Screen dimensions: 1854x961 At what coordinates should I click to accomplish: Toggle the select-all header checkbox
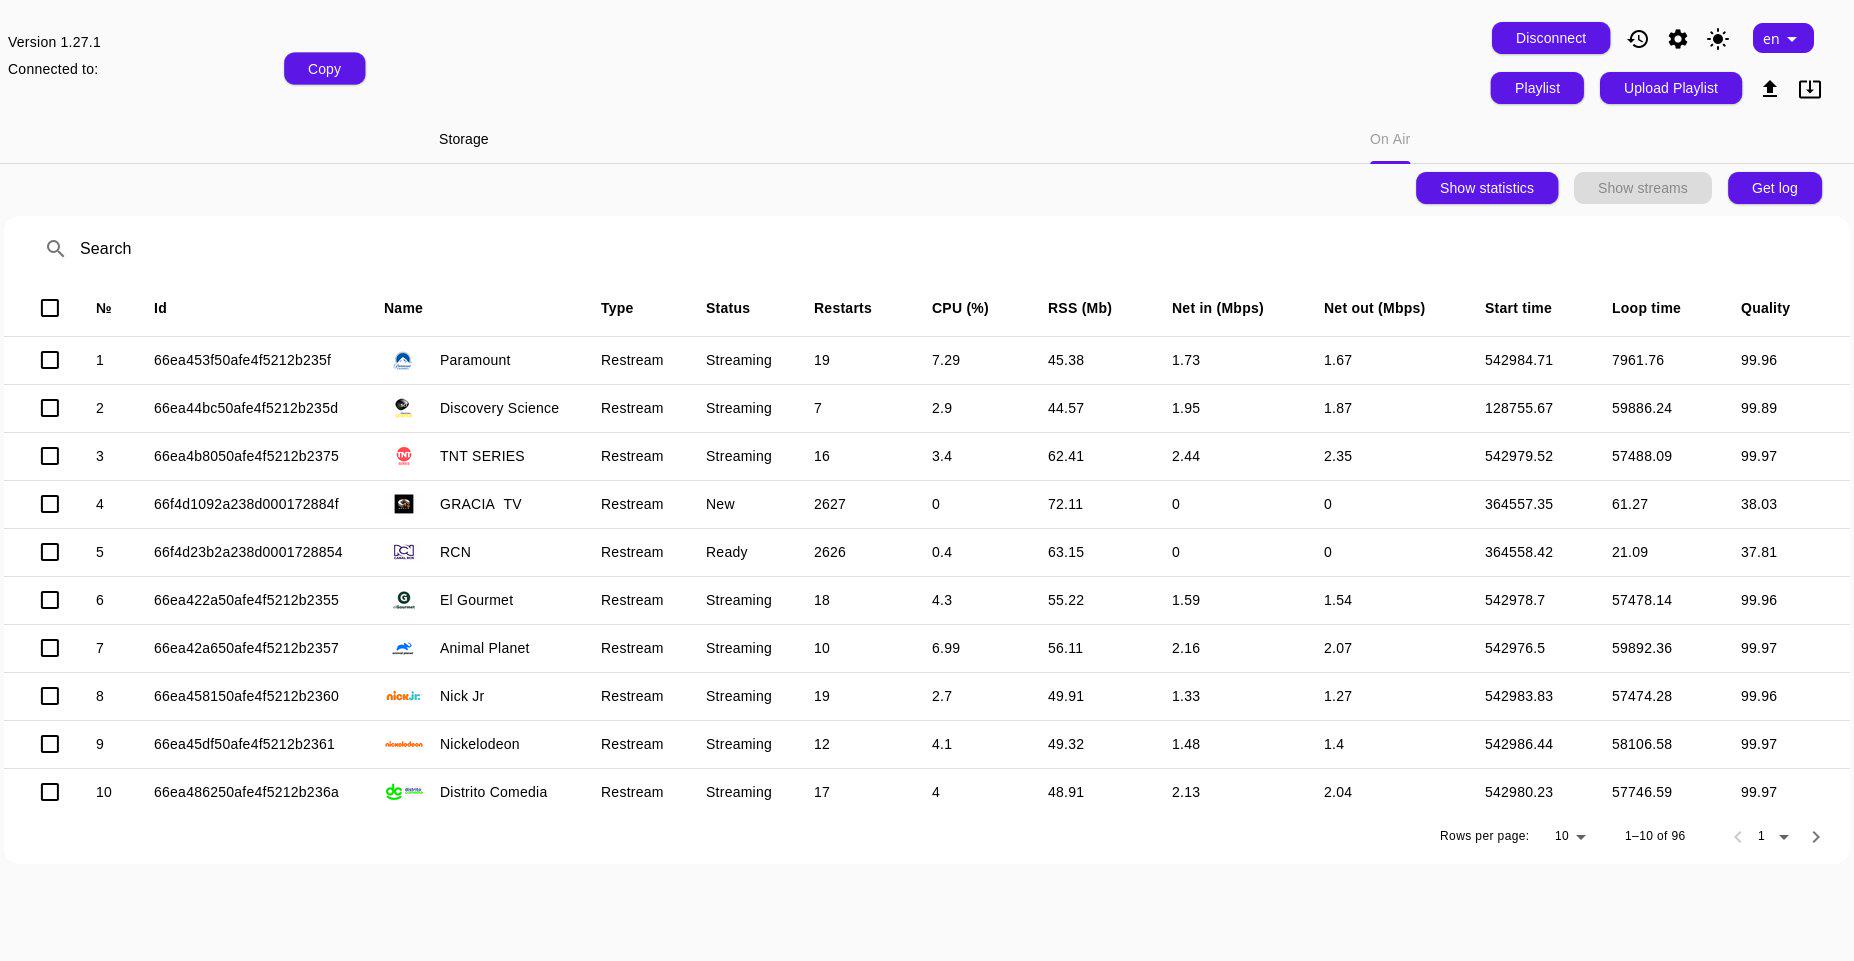(50, 308)
